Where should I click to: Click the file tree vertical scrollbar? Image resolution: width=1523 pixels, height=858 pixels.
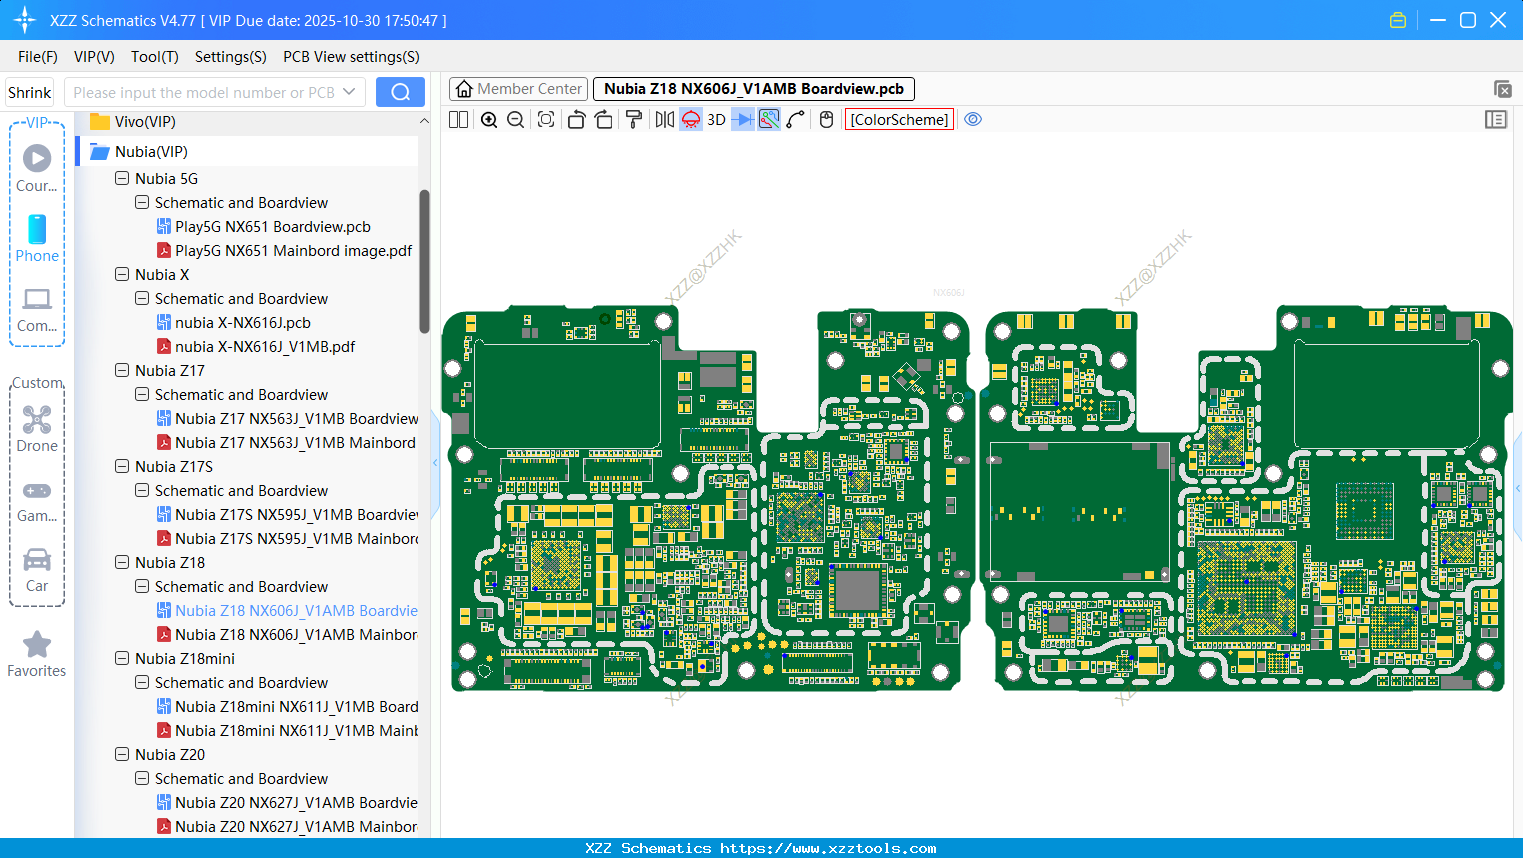[x=424, y=261]
